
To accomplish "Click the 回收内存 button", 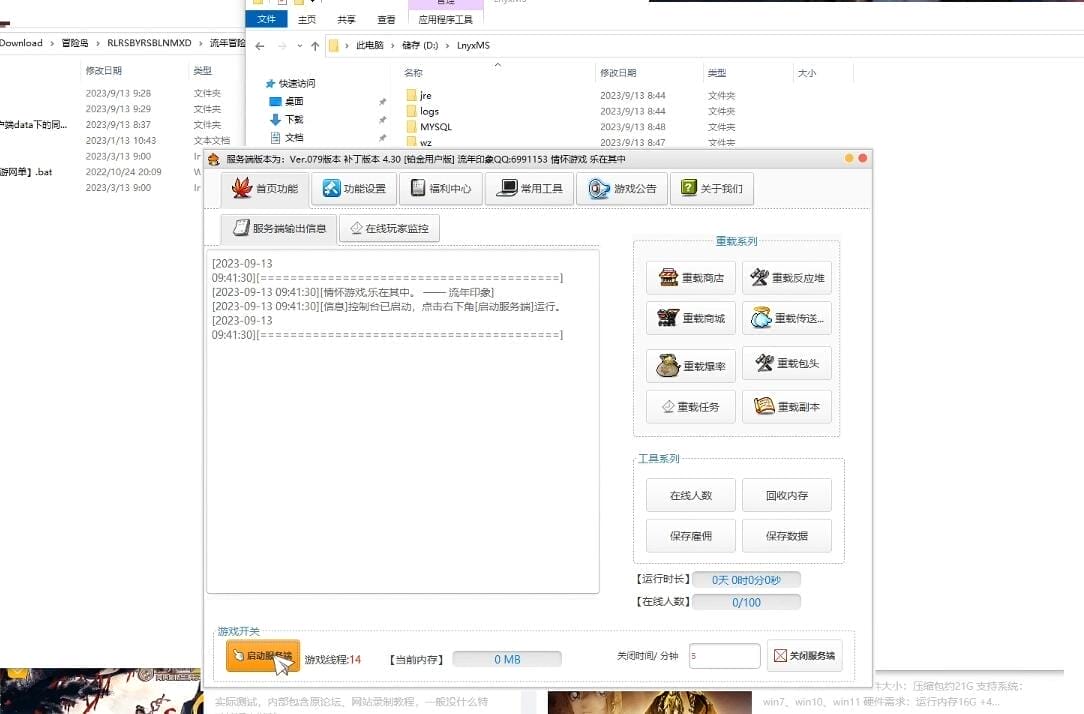I will click(787, 495).
